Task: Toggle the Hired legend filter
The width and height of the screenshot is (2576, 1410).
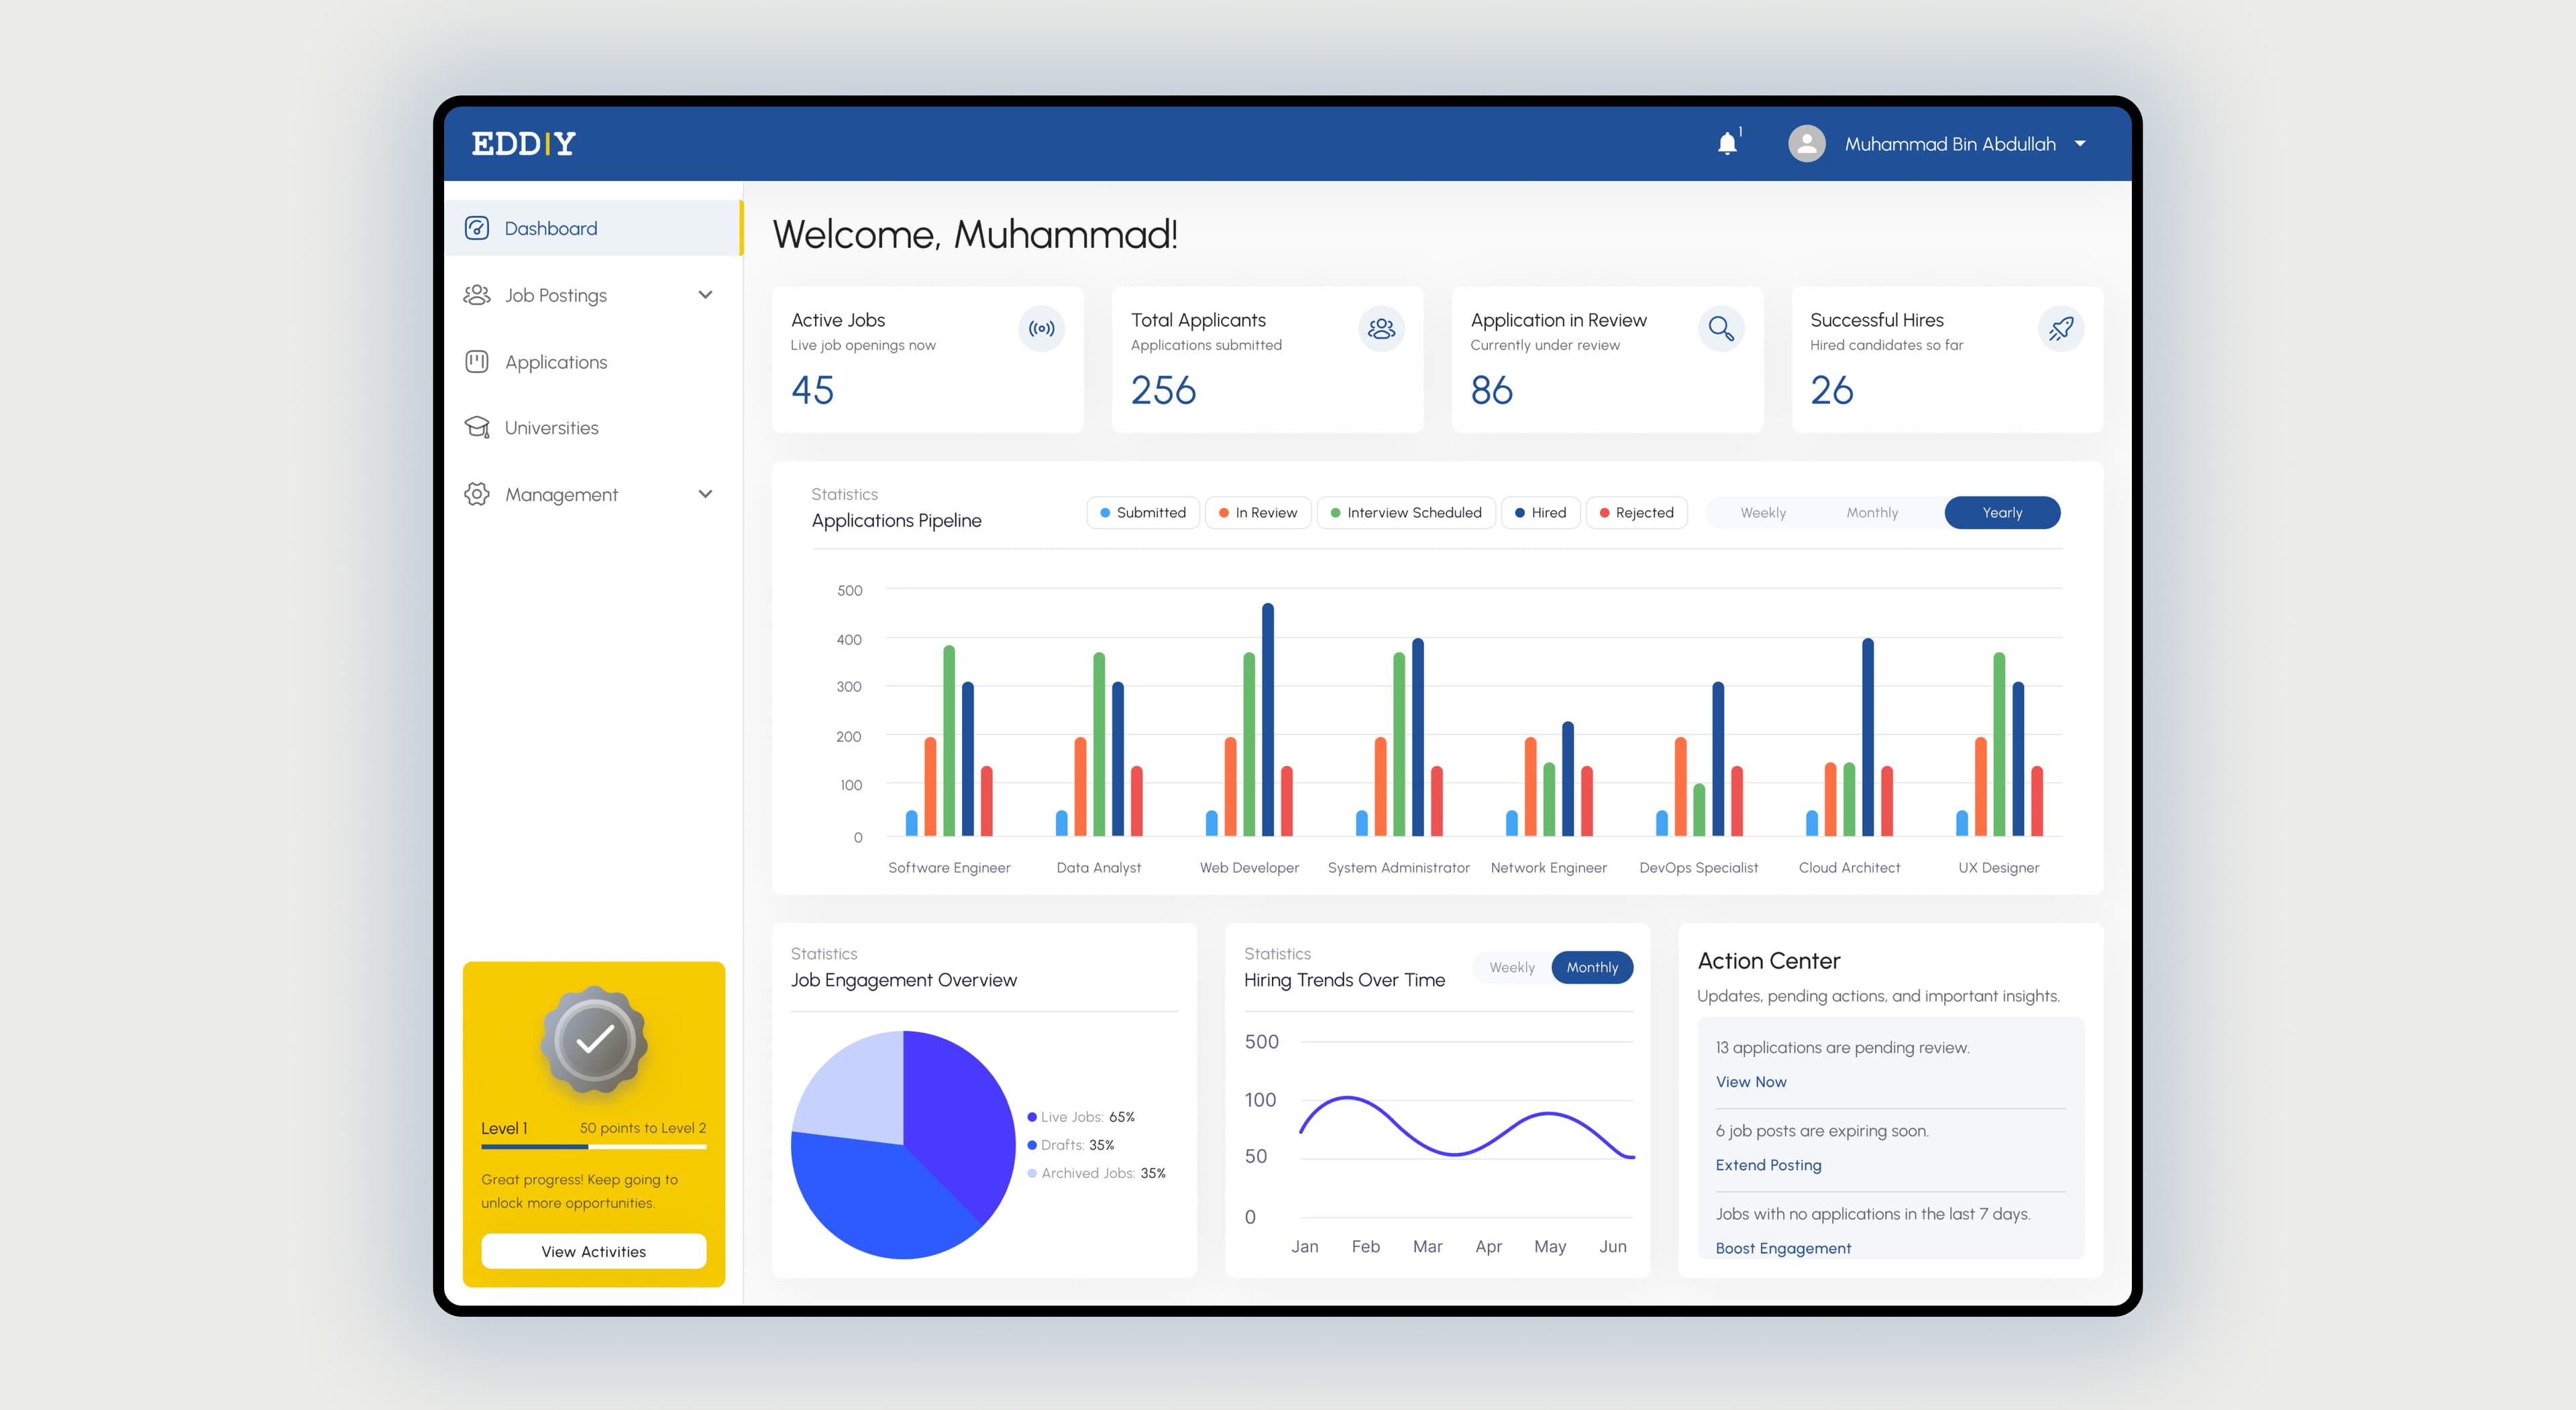Action: click(x=1541, y=512)
